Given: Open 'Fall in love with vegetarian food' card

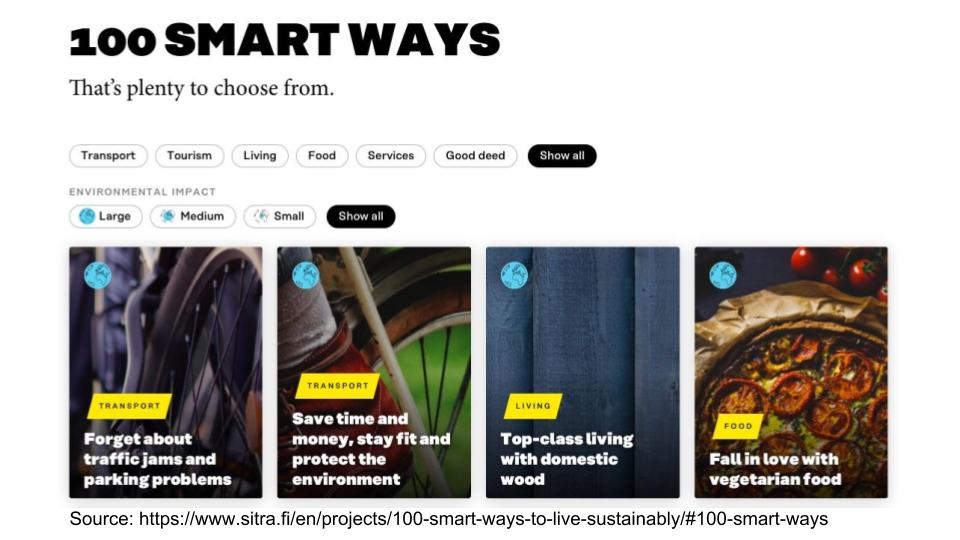Looking at the screenshot, I should pos(790,372).
